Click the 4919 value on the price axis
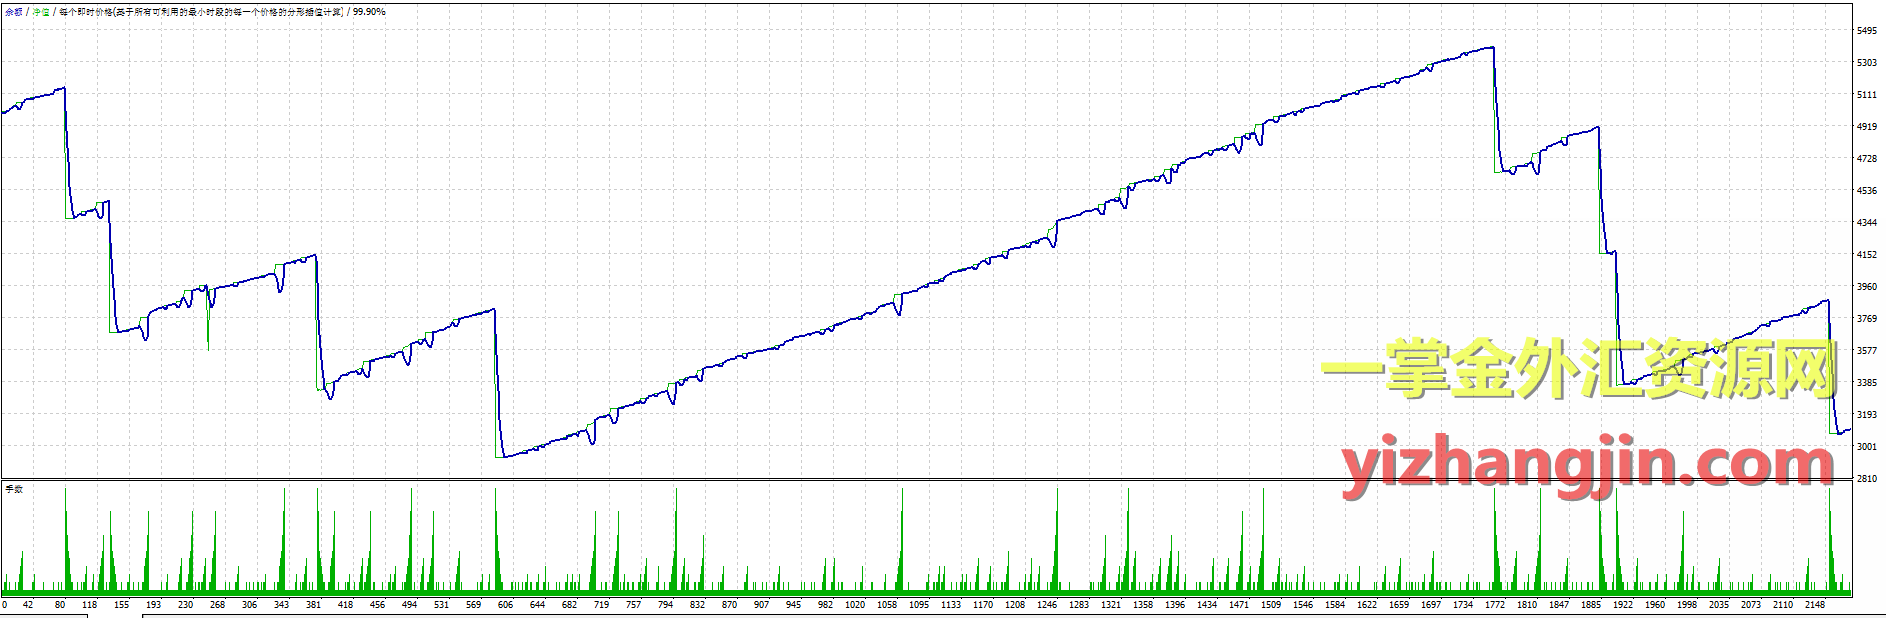The image size is (1886, 618). click(x=1867, y=127)
